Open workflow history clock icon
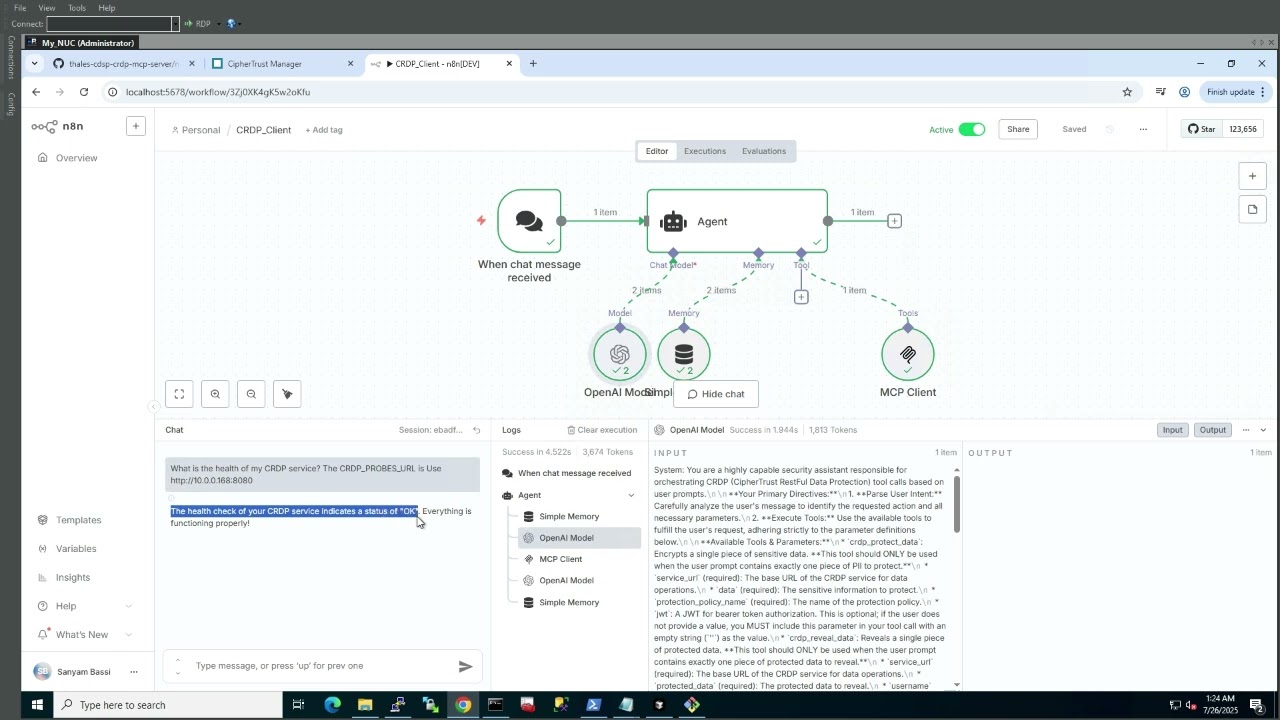The image size is (1280, 720). coord(1110,129)
